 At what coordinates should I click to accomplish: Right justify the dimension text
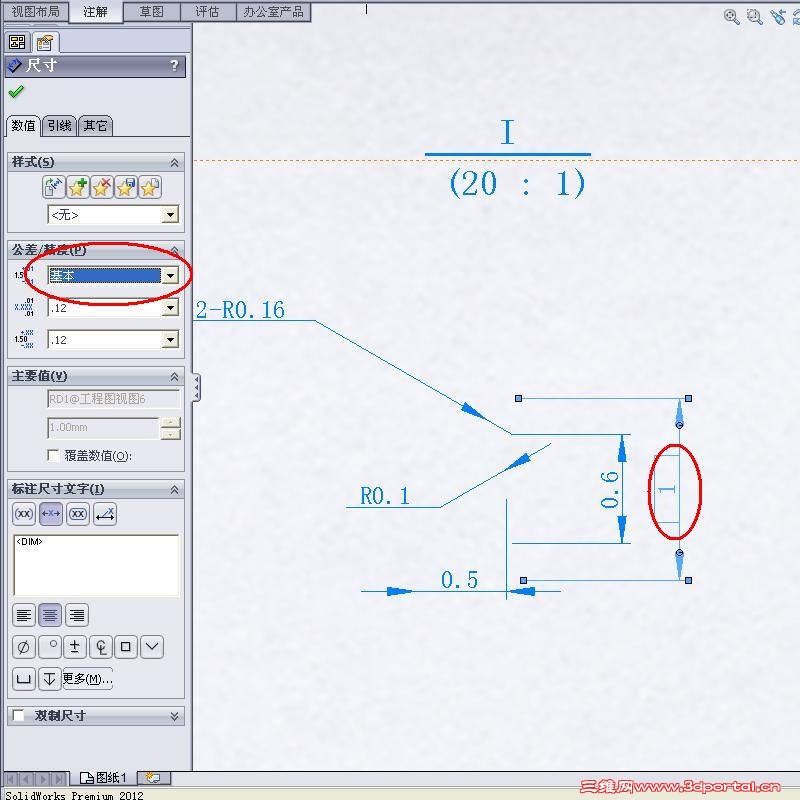pos(77,615)
